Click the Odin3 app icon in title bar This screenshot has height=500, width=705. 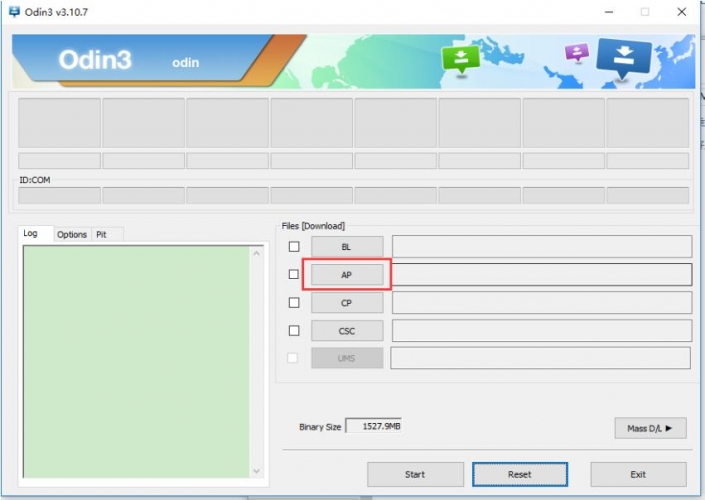pyautogui.click(x=14, y=11)
